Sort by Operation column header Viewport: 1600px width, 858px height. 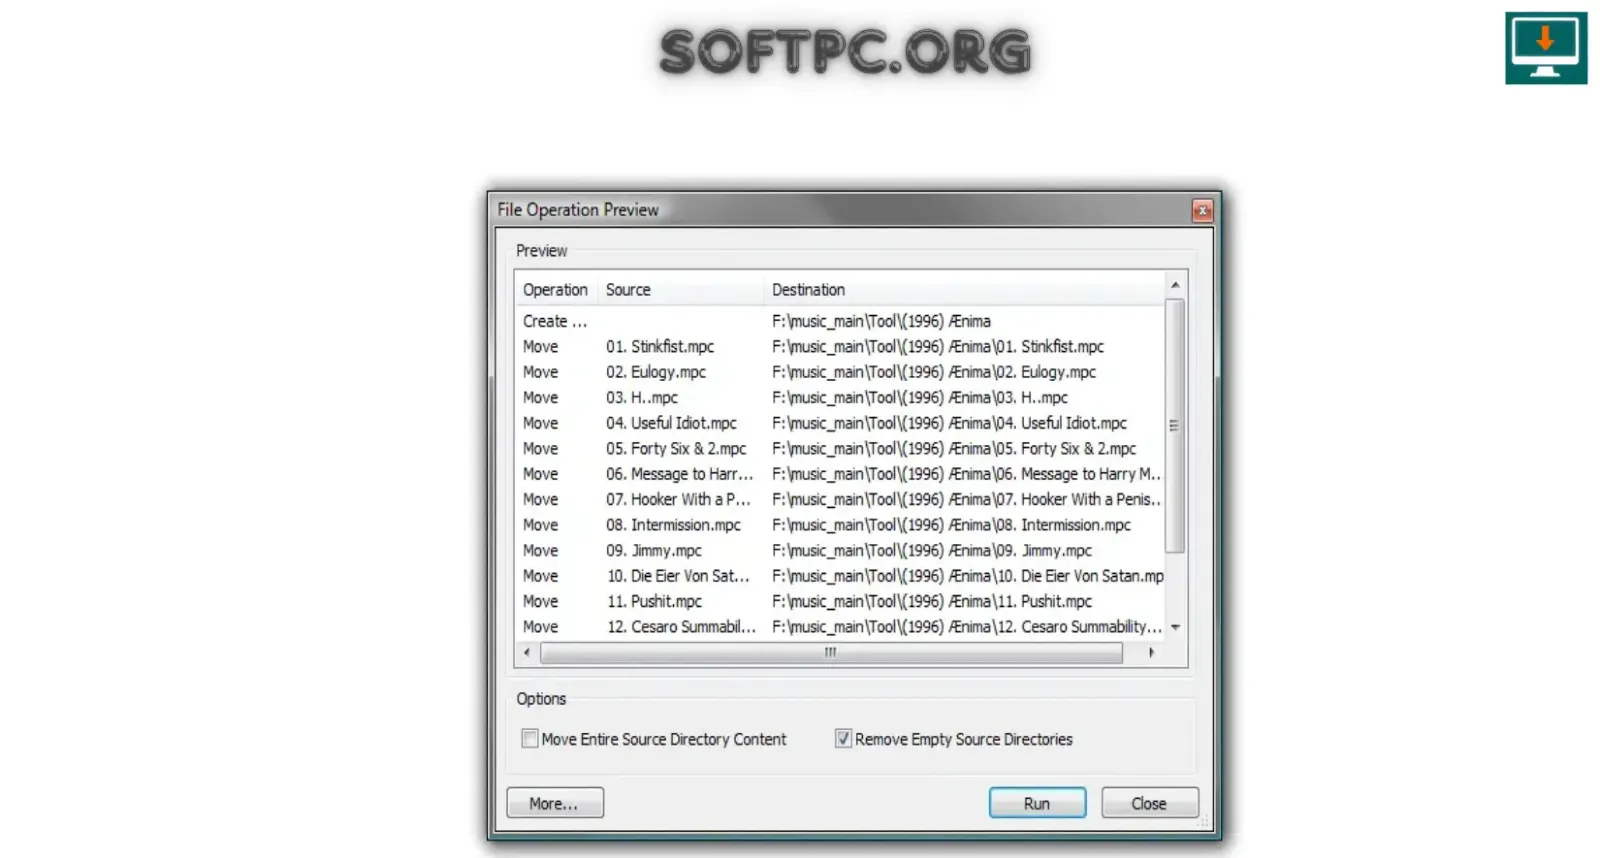pos(556,290)
